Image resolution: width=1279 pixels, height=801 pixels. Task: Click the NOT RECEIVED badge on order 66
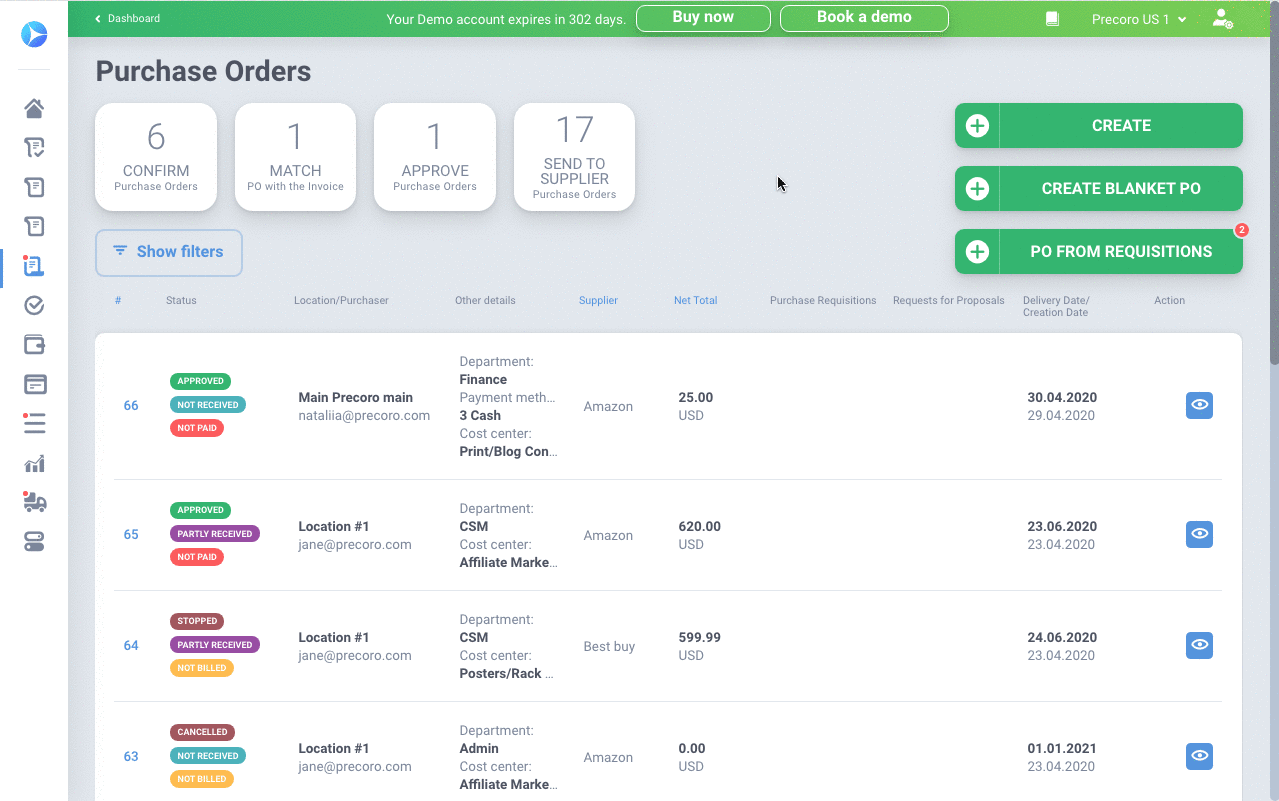(x=208, y=405)
